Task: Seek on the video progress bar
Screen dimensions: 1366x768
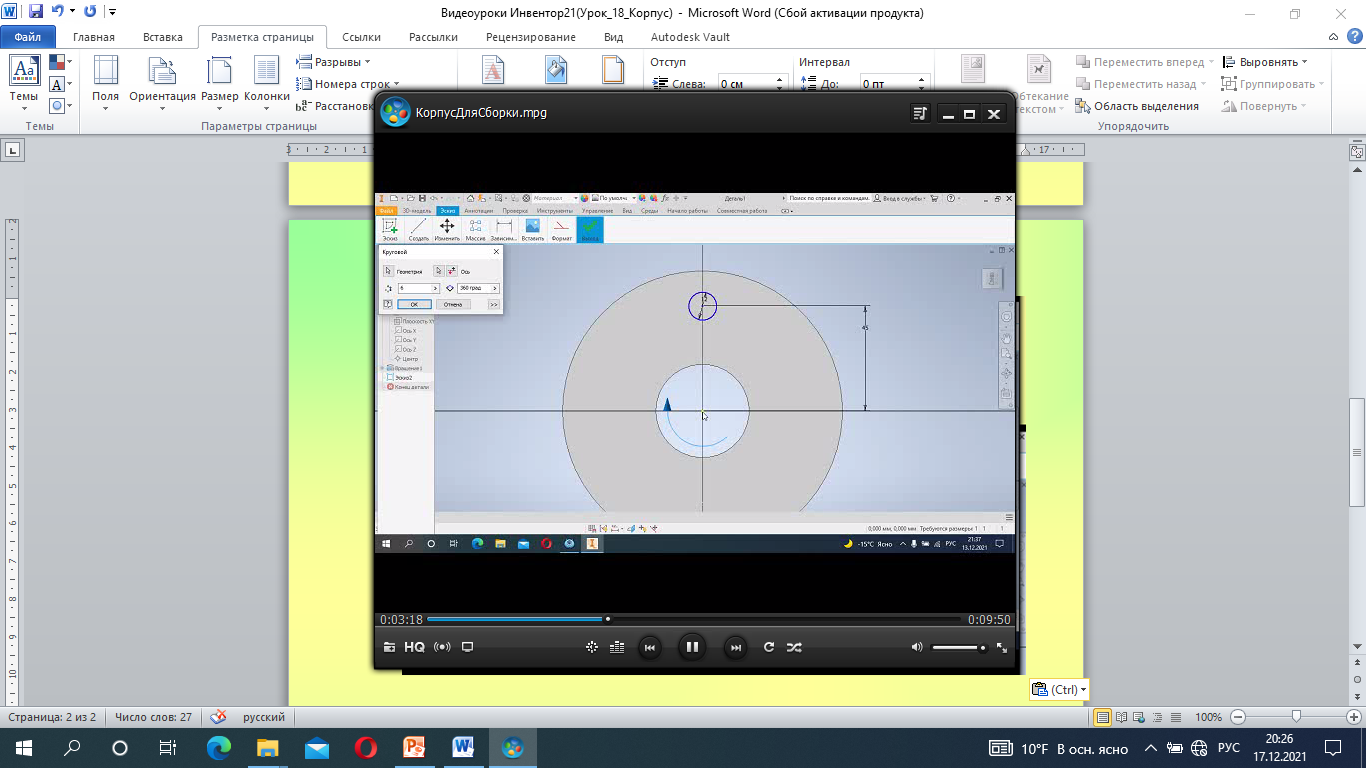Action: point(694,619)
